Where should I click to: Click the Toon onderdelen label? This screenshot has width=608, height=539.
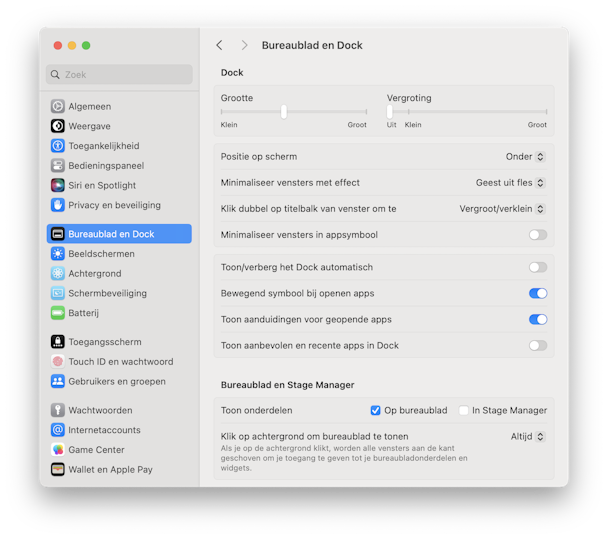[x=256, y=410]
